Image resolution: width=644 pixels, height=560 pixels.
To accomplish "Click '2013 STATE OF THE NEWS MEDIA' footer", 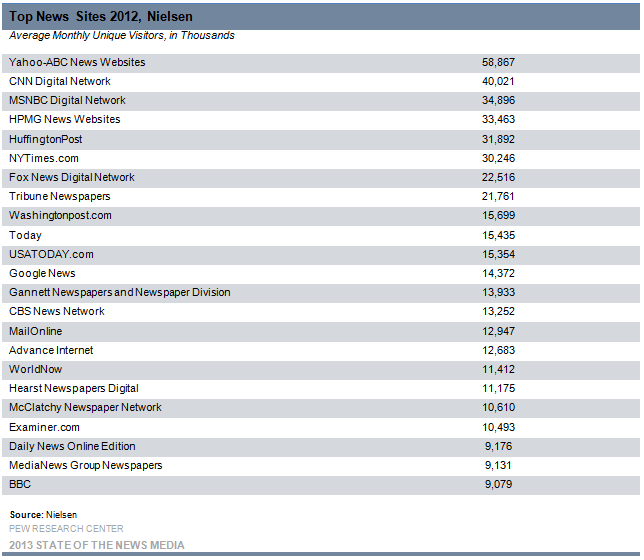I will [97, 545].
